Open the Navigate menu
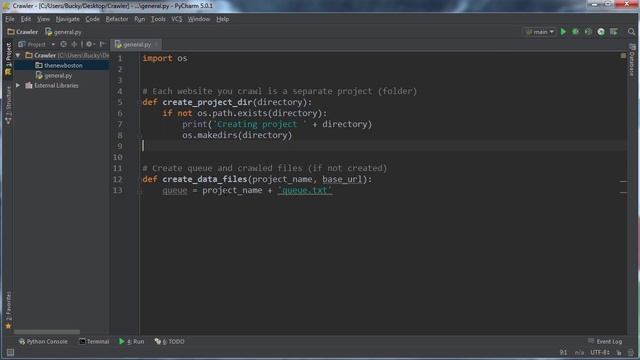 [x=68, y=19]
